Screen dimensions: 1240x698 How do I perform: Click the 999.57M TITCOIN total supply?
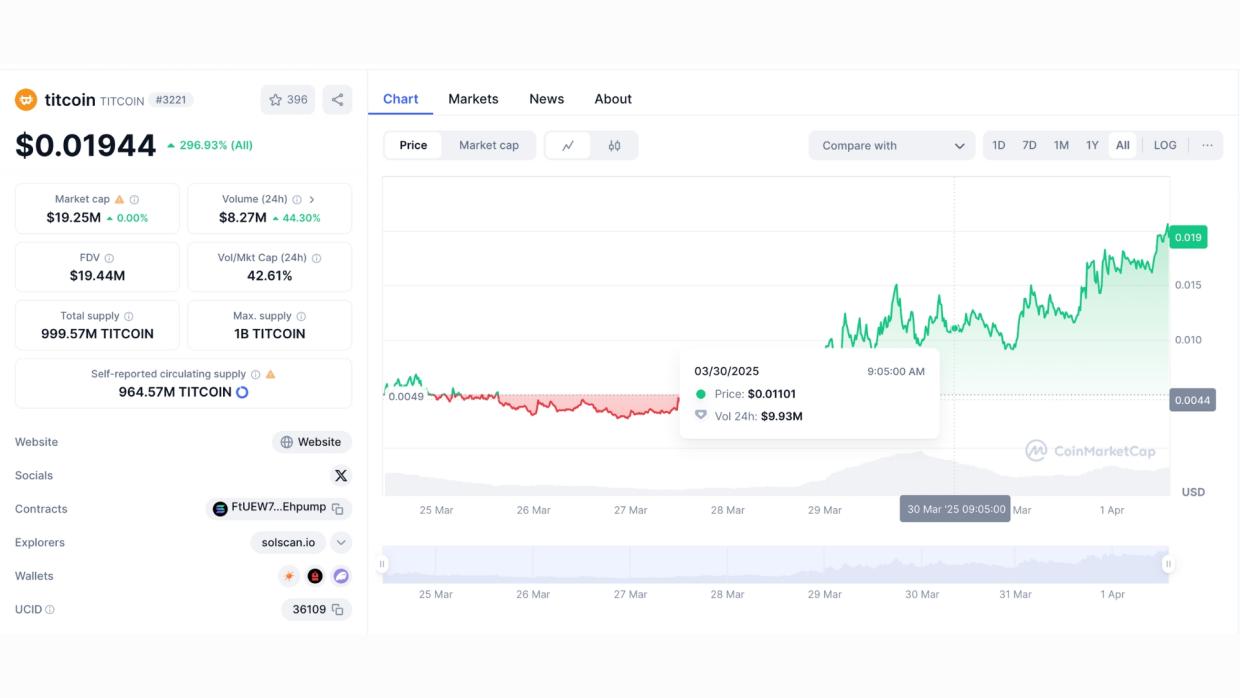97,334
